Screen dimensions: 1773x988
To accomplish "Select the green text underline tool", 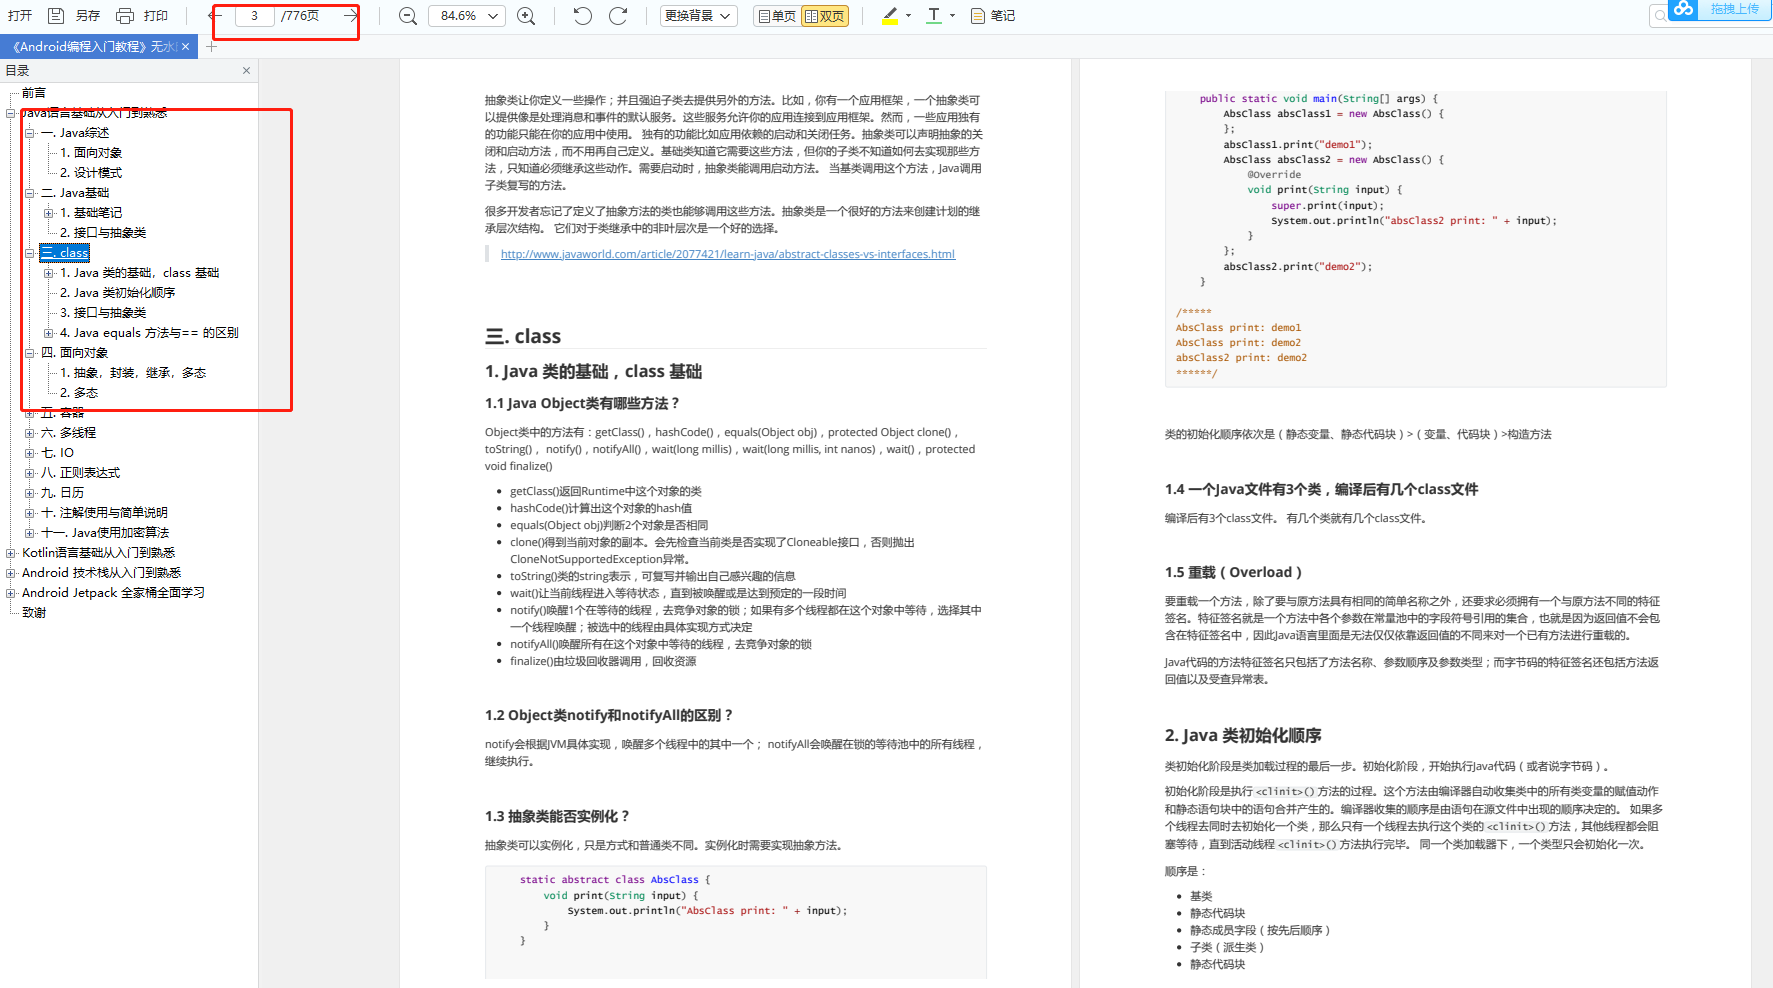I will pyautogui.click(x=934, y=16).
